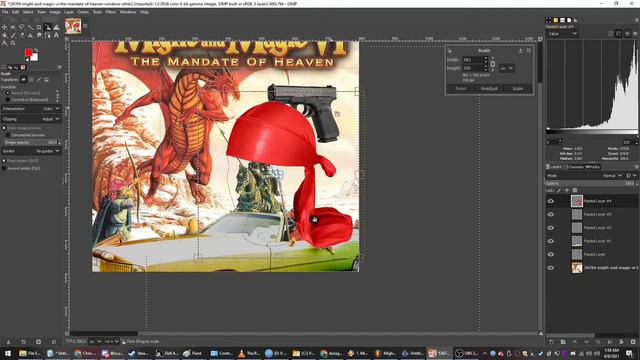
Task: Open the Filters menu
Action: (x=111, y=12)
